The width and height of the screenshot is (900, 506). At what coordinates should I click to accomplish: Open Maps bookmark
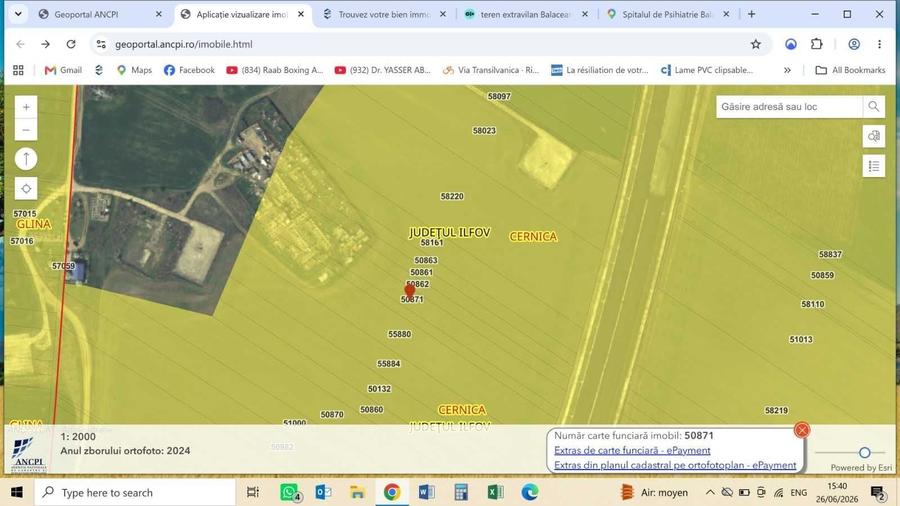click(x=134, y=70)
